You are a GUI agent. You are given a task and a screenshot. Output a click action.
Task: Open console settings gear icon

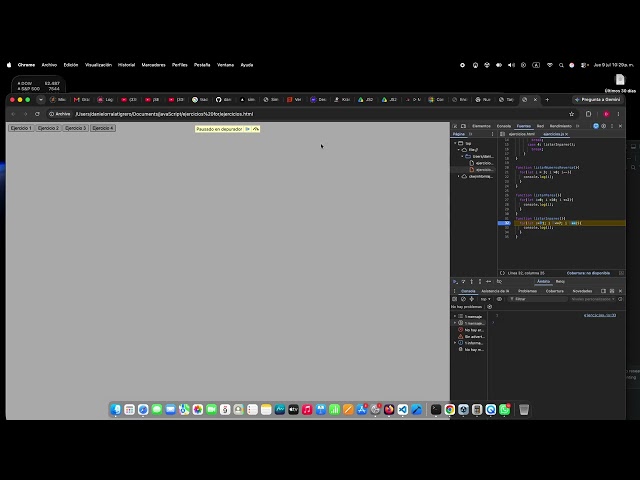coord(620,299)
